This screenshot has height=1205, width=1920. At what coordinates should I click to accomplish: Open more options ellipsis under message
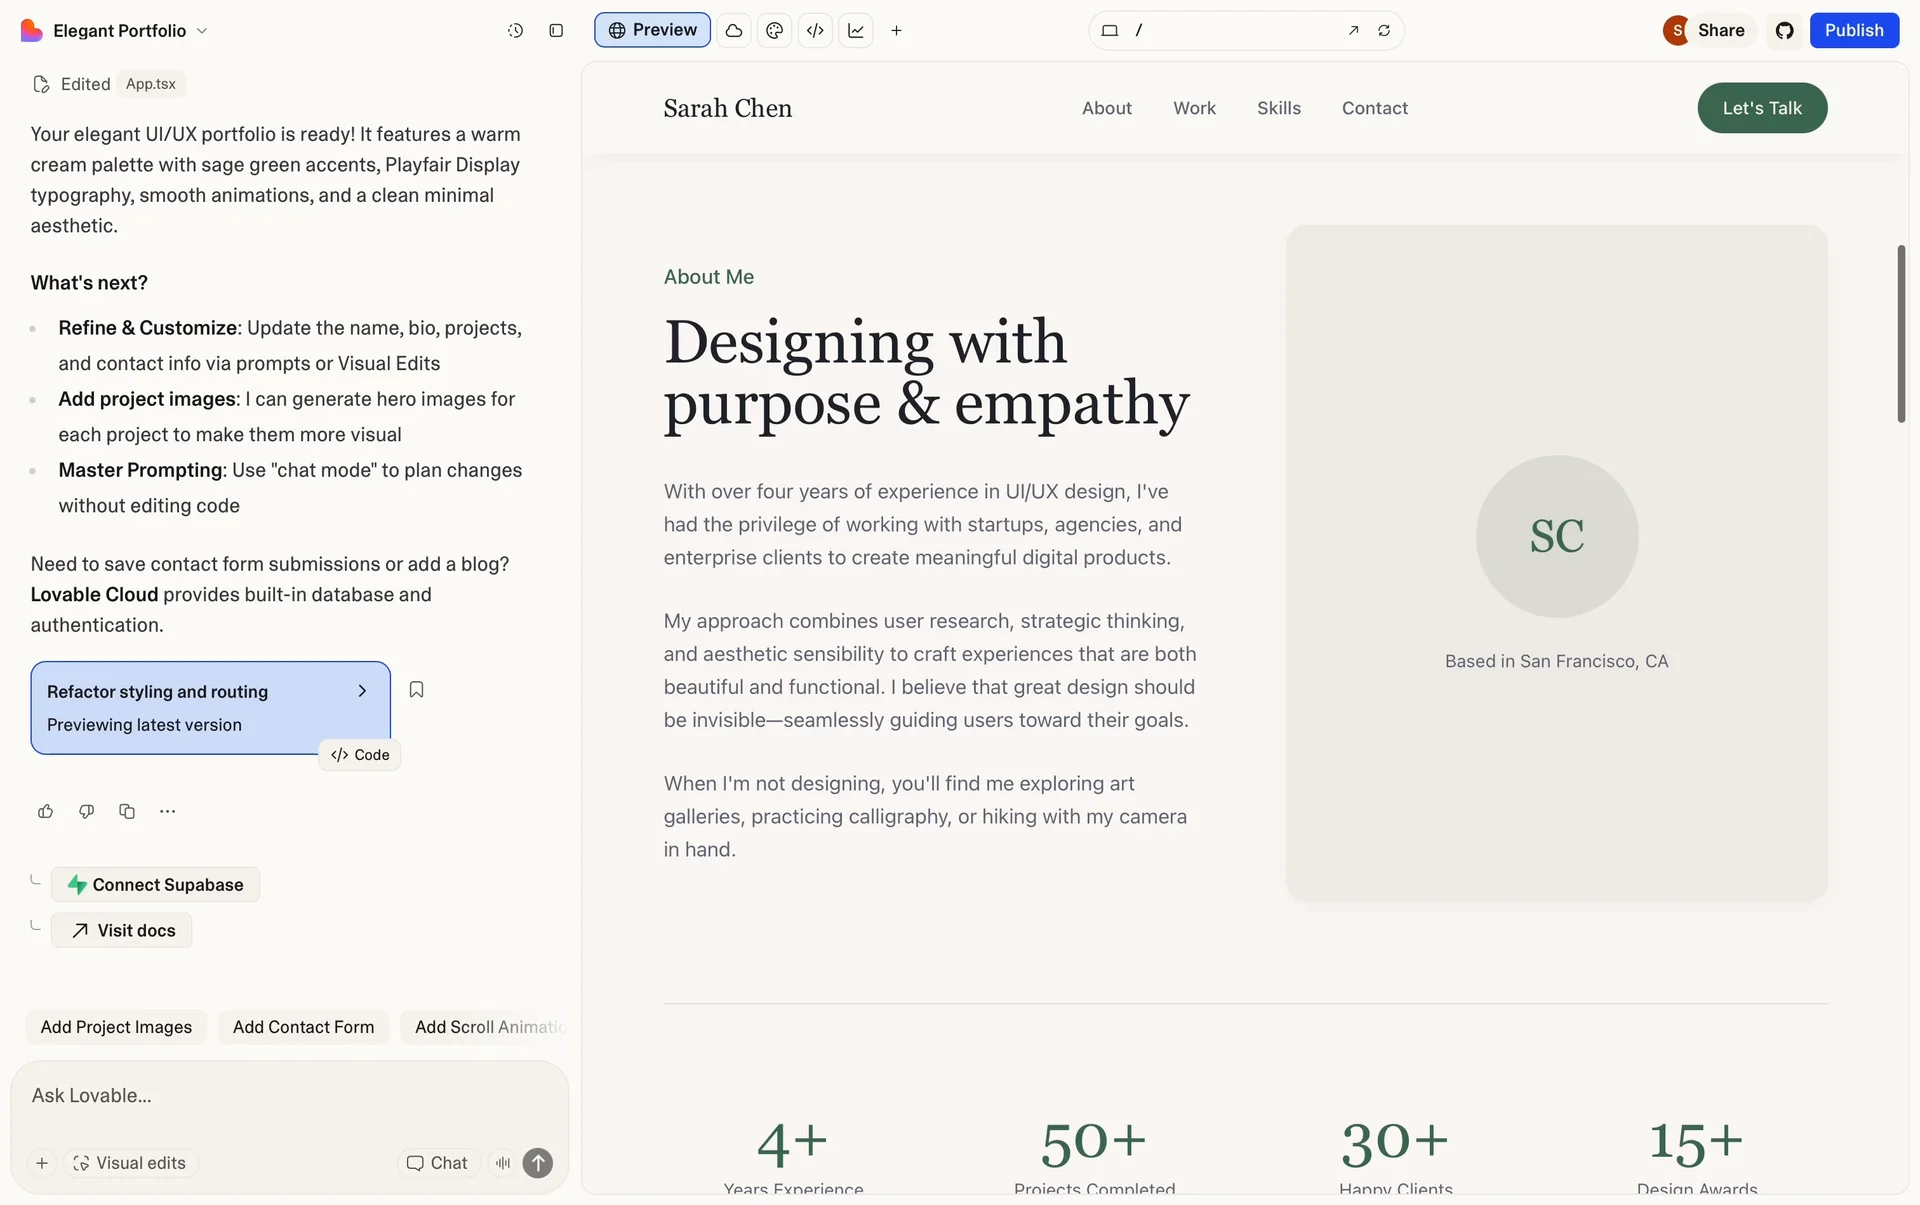click(x=167, y=811)
